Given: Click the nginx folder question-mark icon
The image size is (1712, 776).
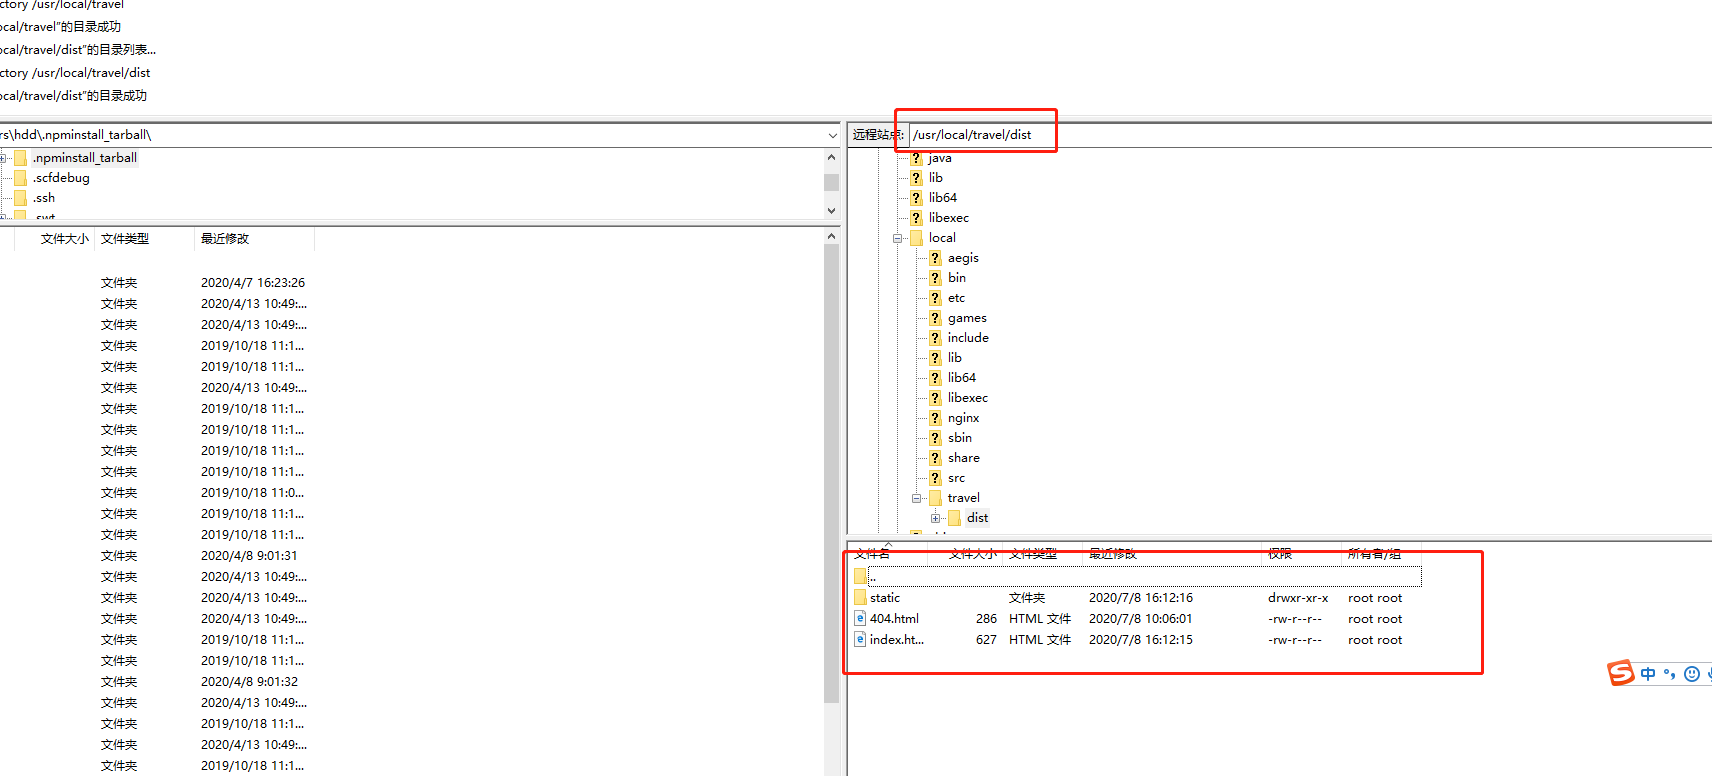Looking at the screenshot, I should point(935,418).
